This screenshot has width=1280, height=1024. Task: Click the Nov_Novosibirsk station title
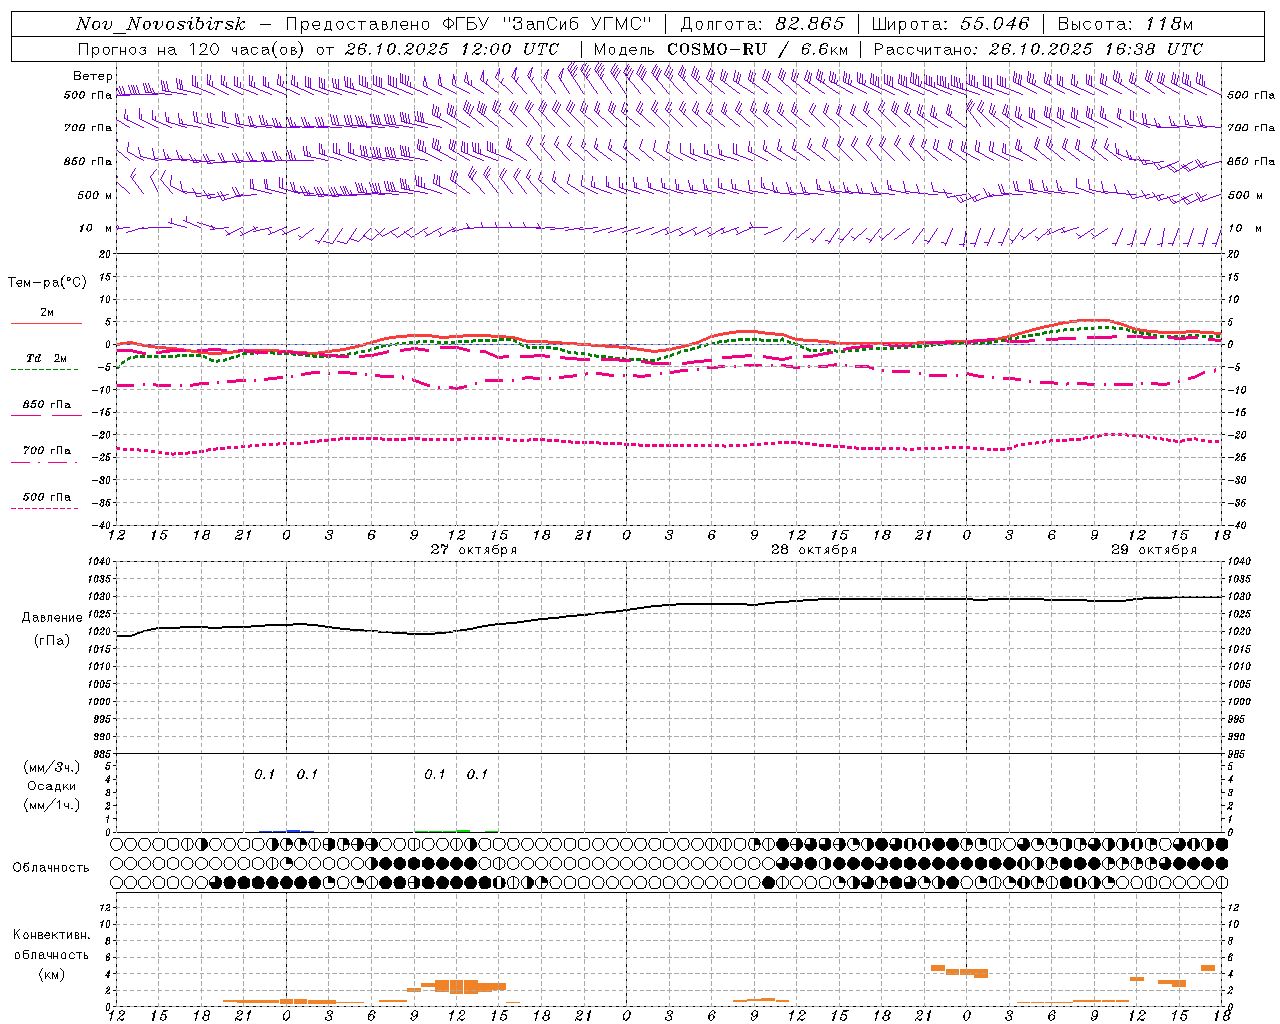tap(161, 24)
